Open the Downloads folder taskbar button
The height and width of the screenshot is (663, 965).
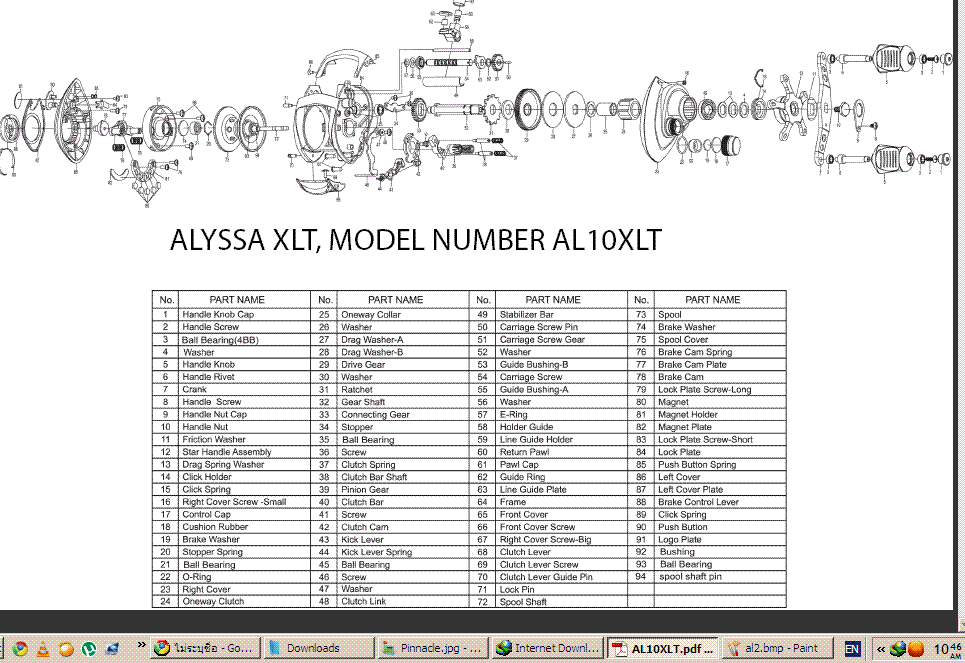(x=318, y=648)
